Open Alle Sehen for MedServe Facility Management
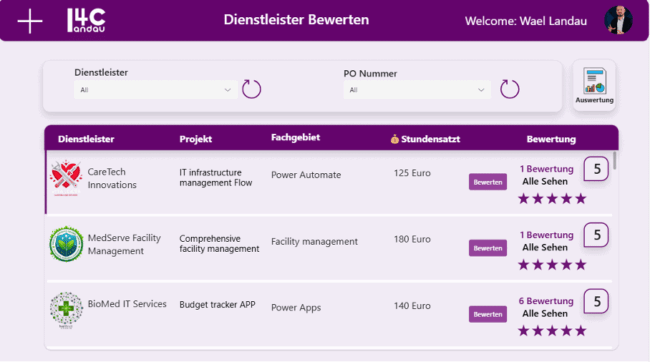This screenshot has width=650, height=362. [545, 248]
